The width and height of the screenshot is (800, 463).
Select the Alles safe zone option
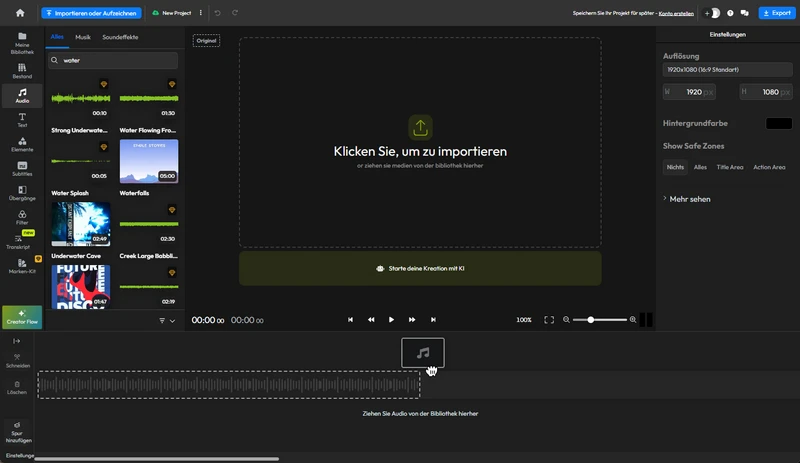pyautogui.click(x=700, y=167)
